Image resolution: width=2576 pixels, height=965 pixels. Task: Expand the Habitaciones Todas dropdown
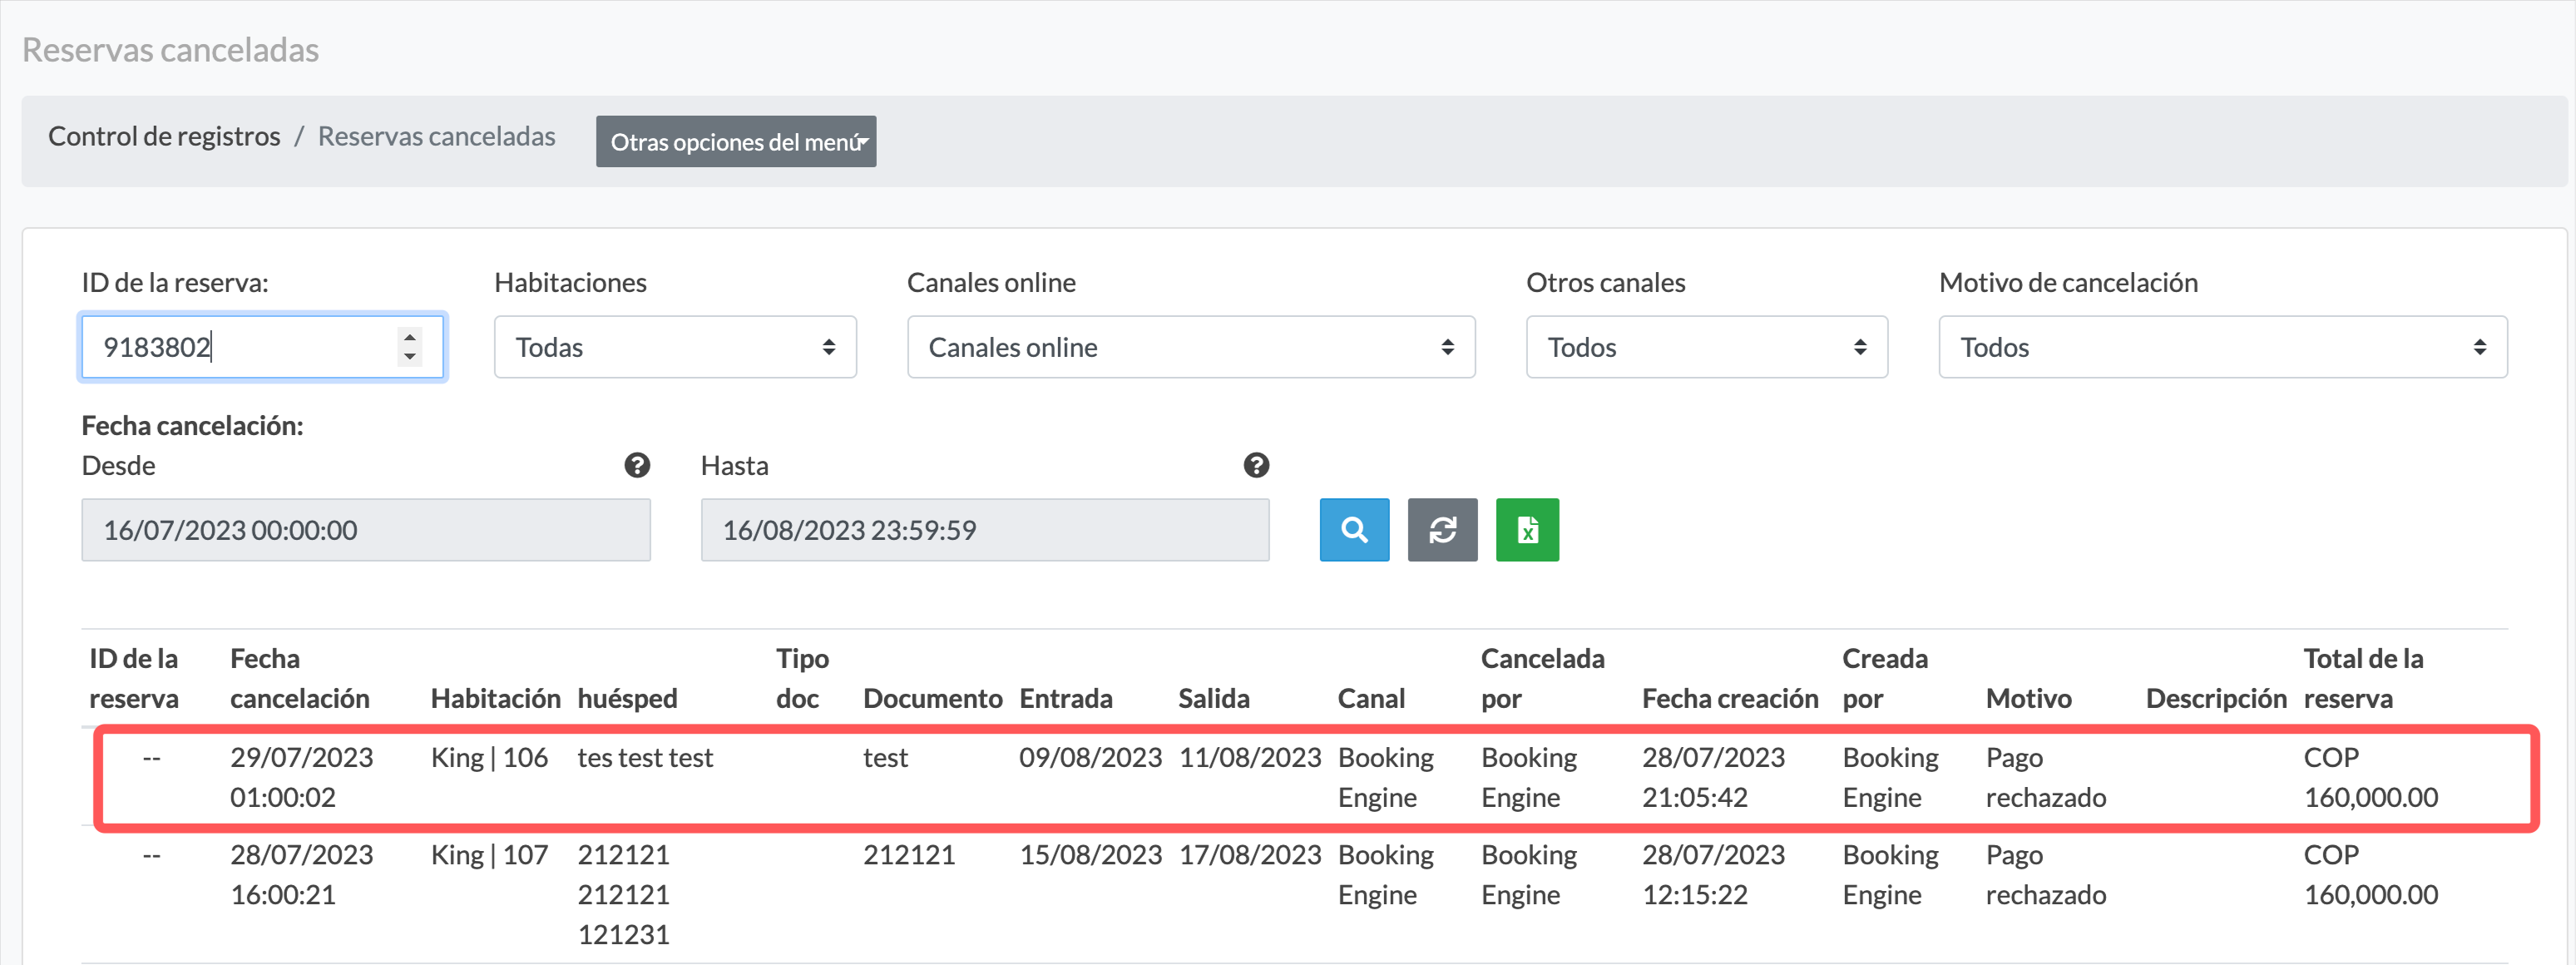[x=675, y=347]
